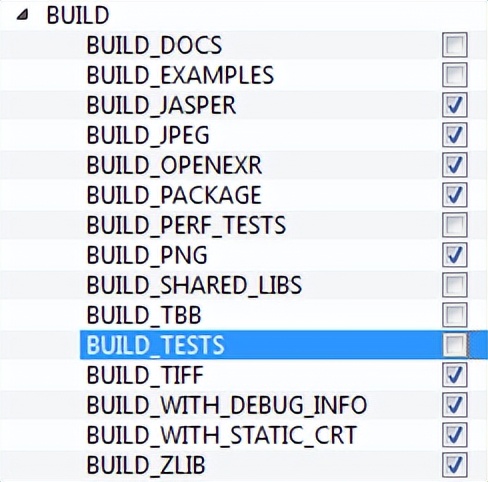This screenshot has width=488, height=482.
Task: Disable the BUILD_JPEG checkbox
Action: click(x=455, y=135)
